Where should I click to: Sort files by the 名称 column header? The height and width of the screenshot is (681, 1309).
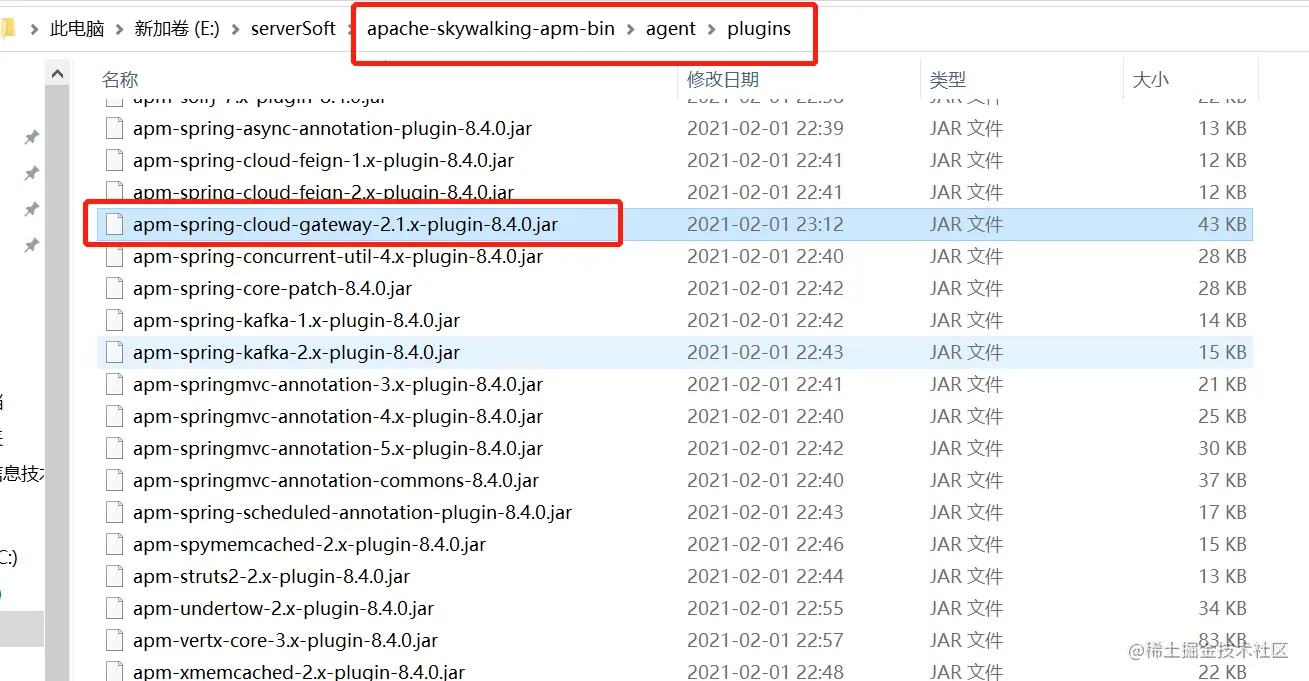[120, 80]
